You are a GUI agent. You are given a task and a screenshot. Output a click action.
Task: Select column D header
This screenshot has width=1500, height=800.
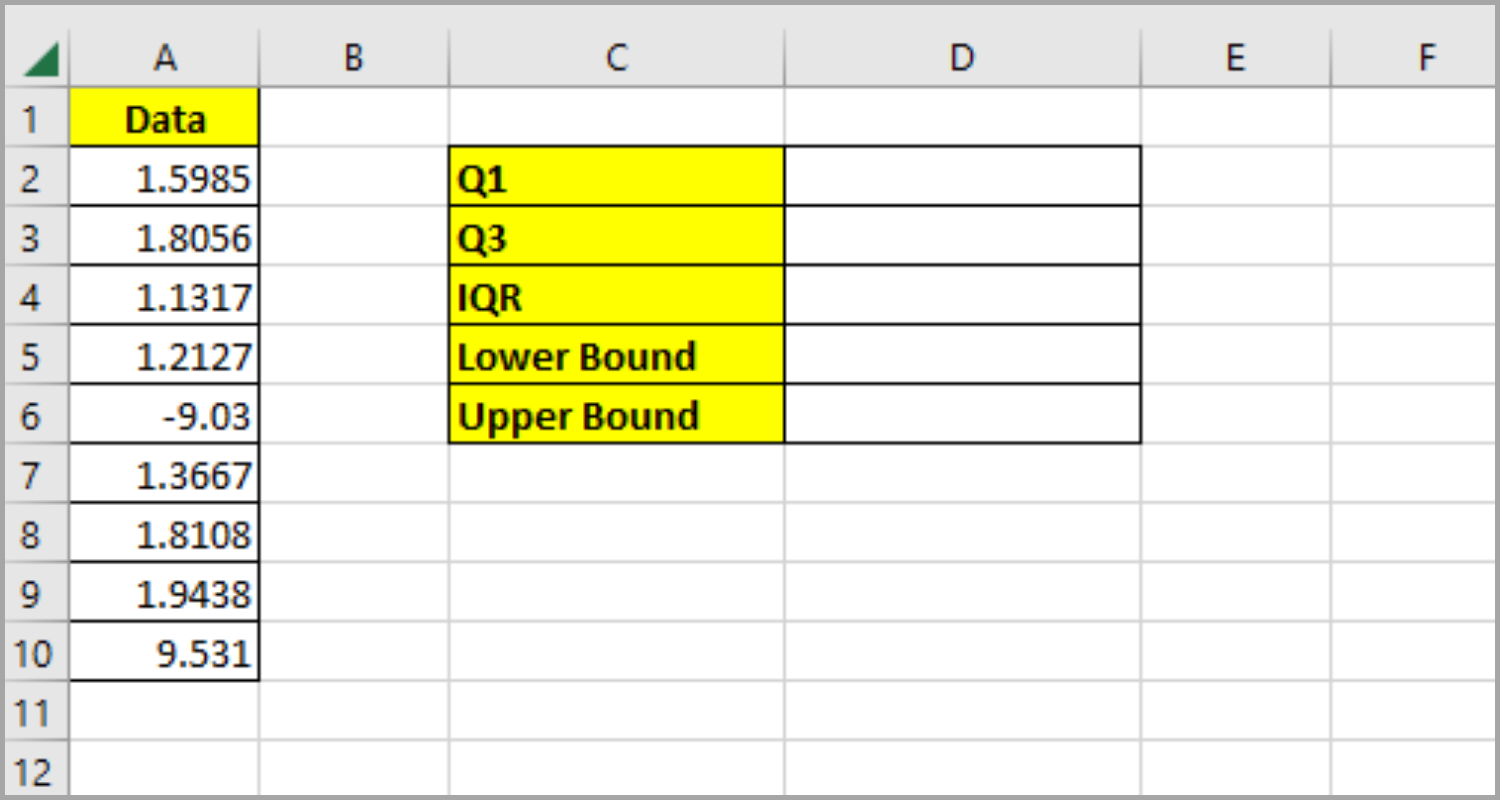click(961, 59)
